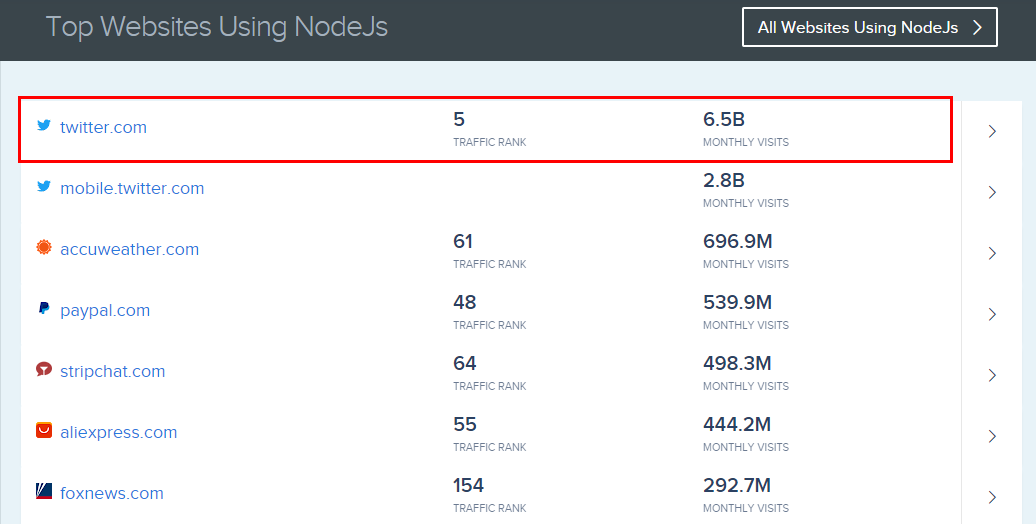
Task: Click the AliExpress logo icon
Action: point(44,431)
